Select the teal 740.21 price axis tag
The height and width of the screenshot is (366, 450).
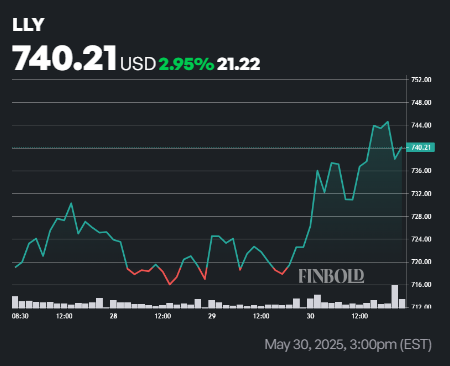point(421,148)
